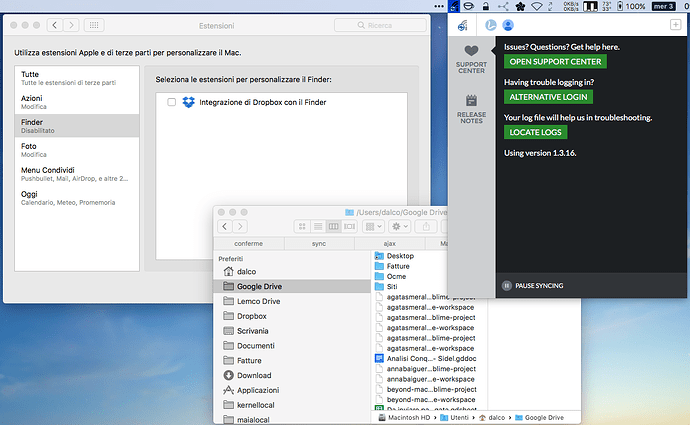690x425 pixels.
Task: Click Finder share toolbar button
Action: pos(426,226)
